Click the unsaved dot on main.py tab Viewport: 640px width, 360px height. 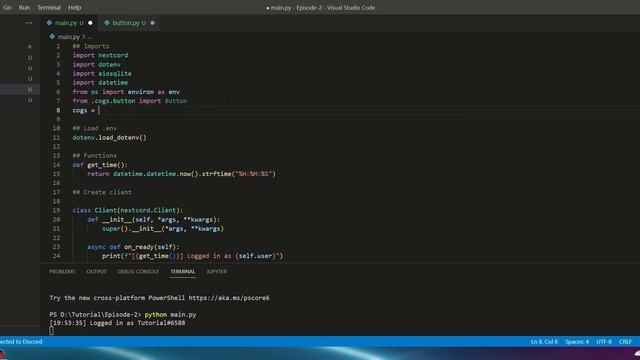(90, 23)
